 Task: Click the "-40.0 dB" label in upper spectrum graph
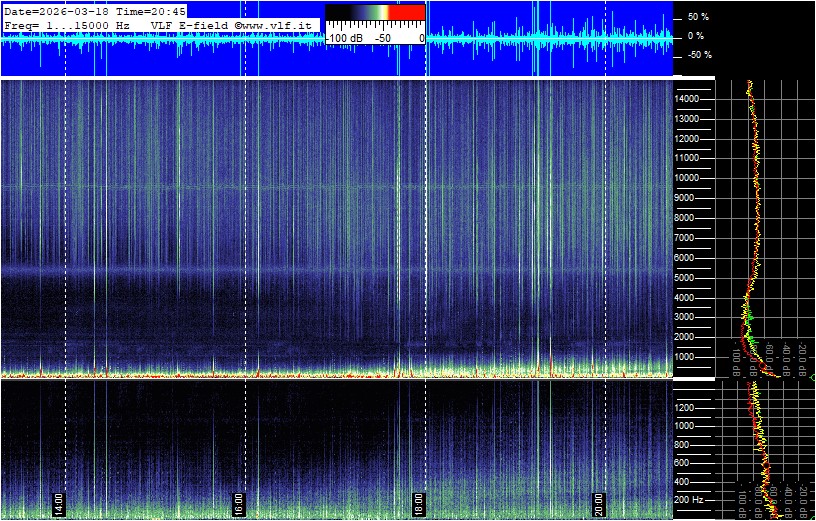[787, 358]
